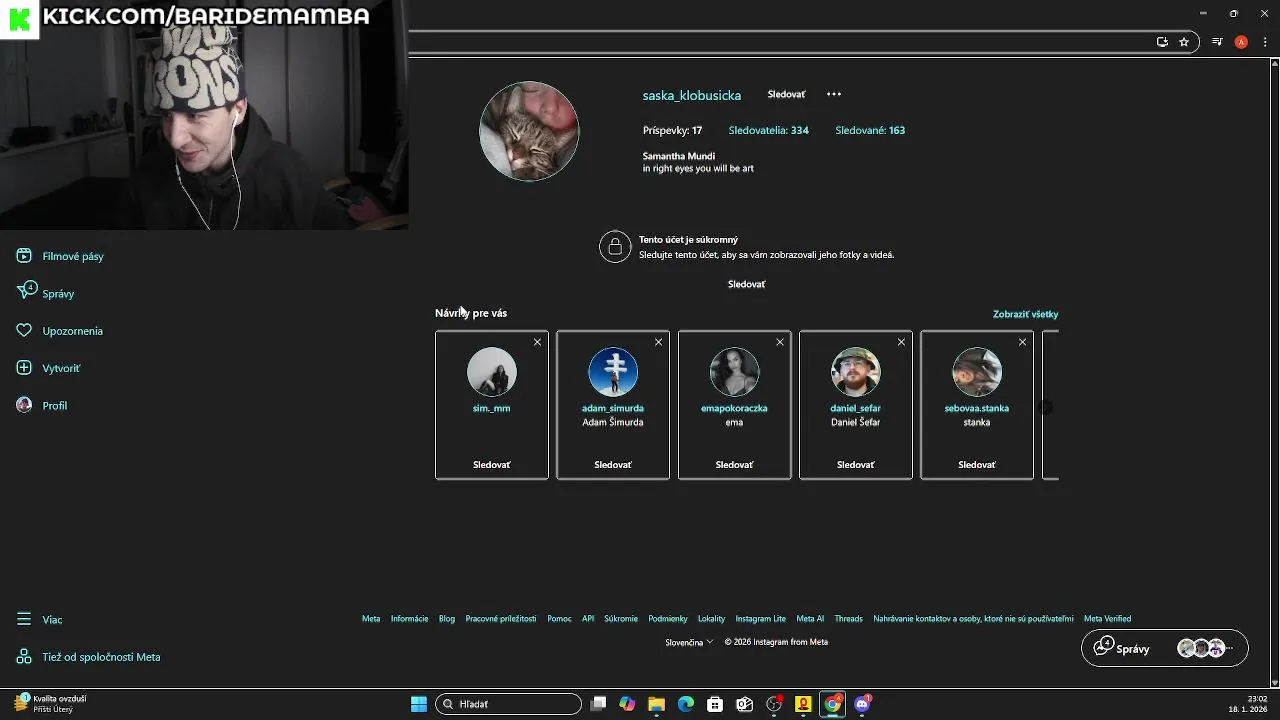Open the Meta AI footer link

(x=810, y=619)
